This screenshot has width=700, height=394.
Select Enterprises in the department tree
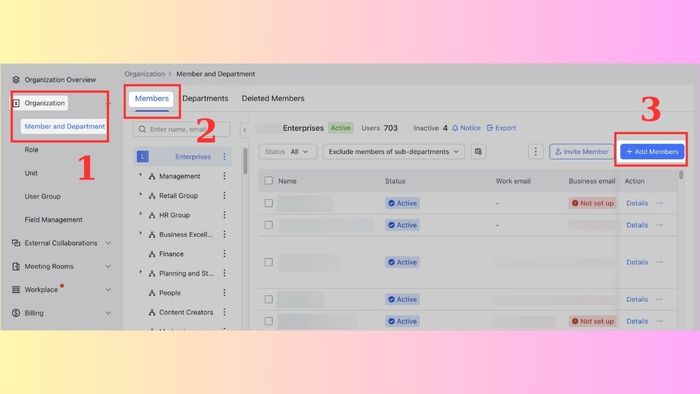pyautogui.click(x=183, y=157)
